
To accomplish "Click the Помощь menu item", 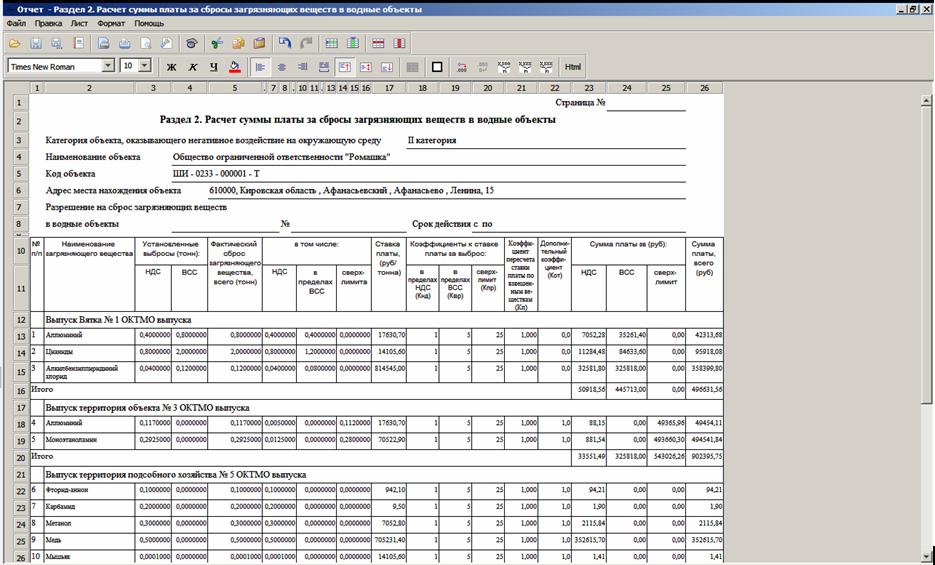I will click(149, 22).
